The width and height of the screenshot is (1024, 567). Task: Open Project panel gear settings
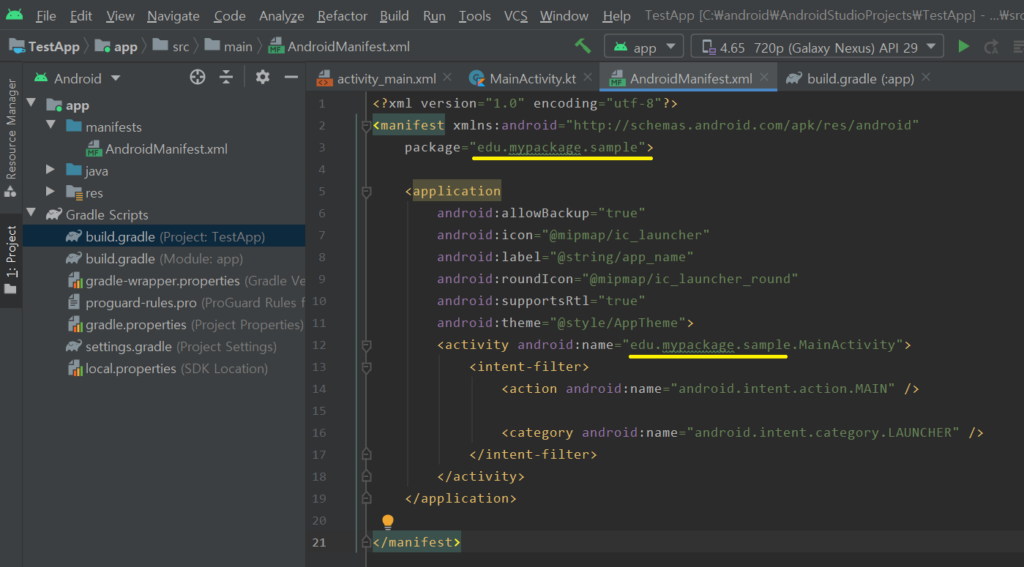[262, 78]
